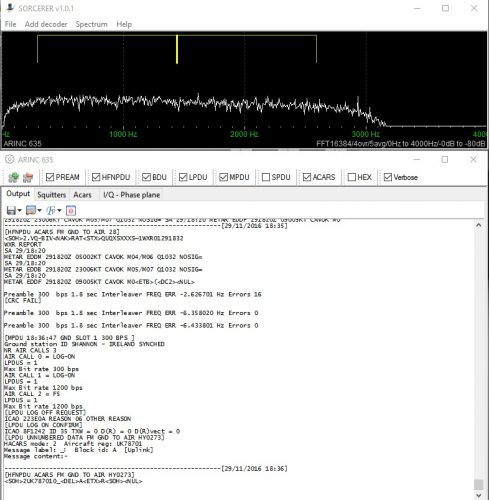Click the floppy disk save icon
The height and width of the screenshot is (500, 489).
point(11,210)
